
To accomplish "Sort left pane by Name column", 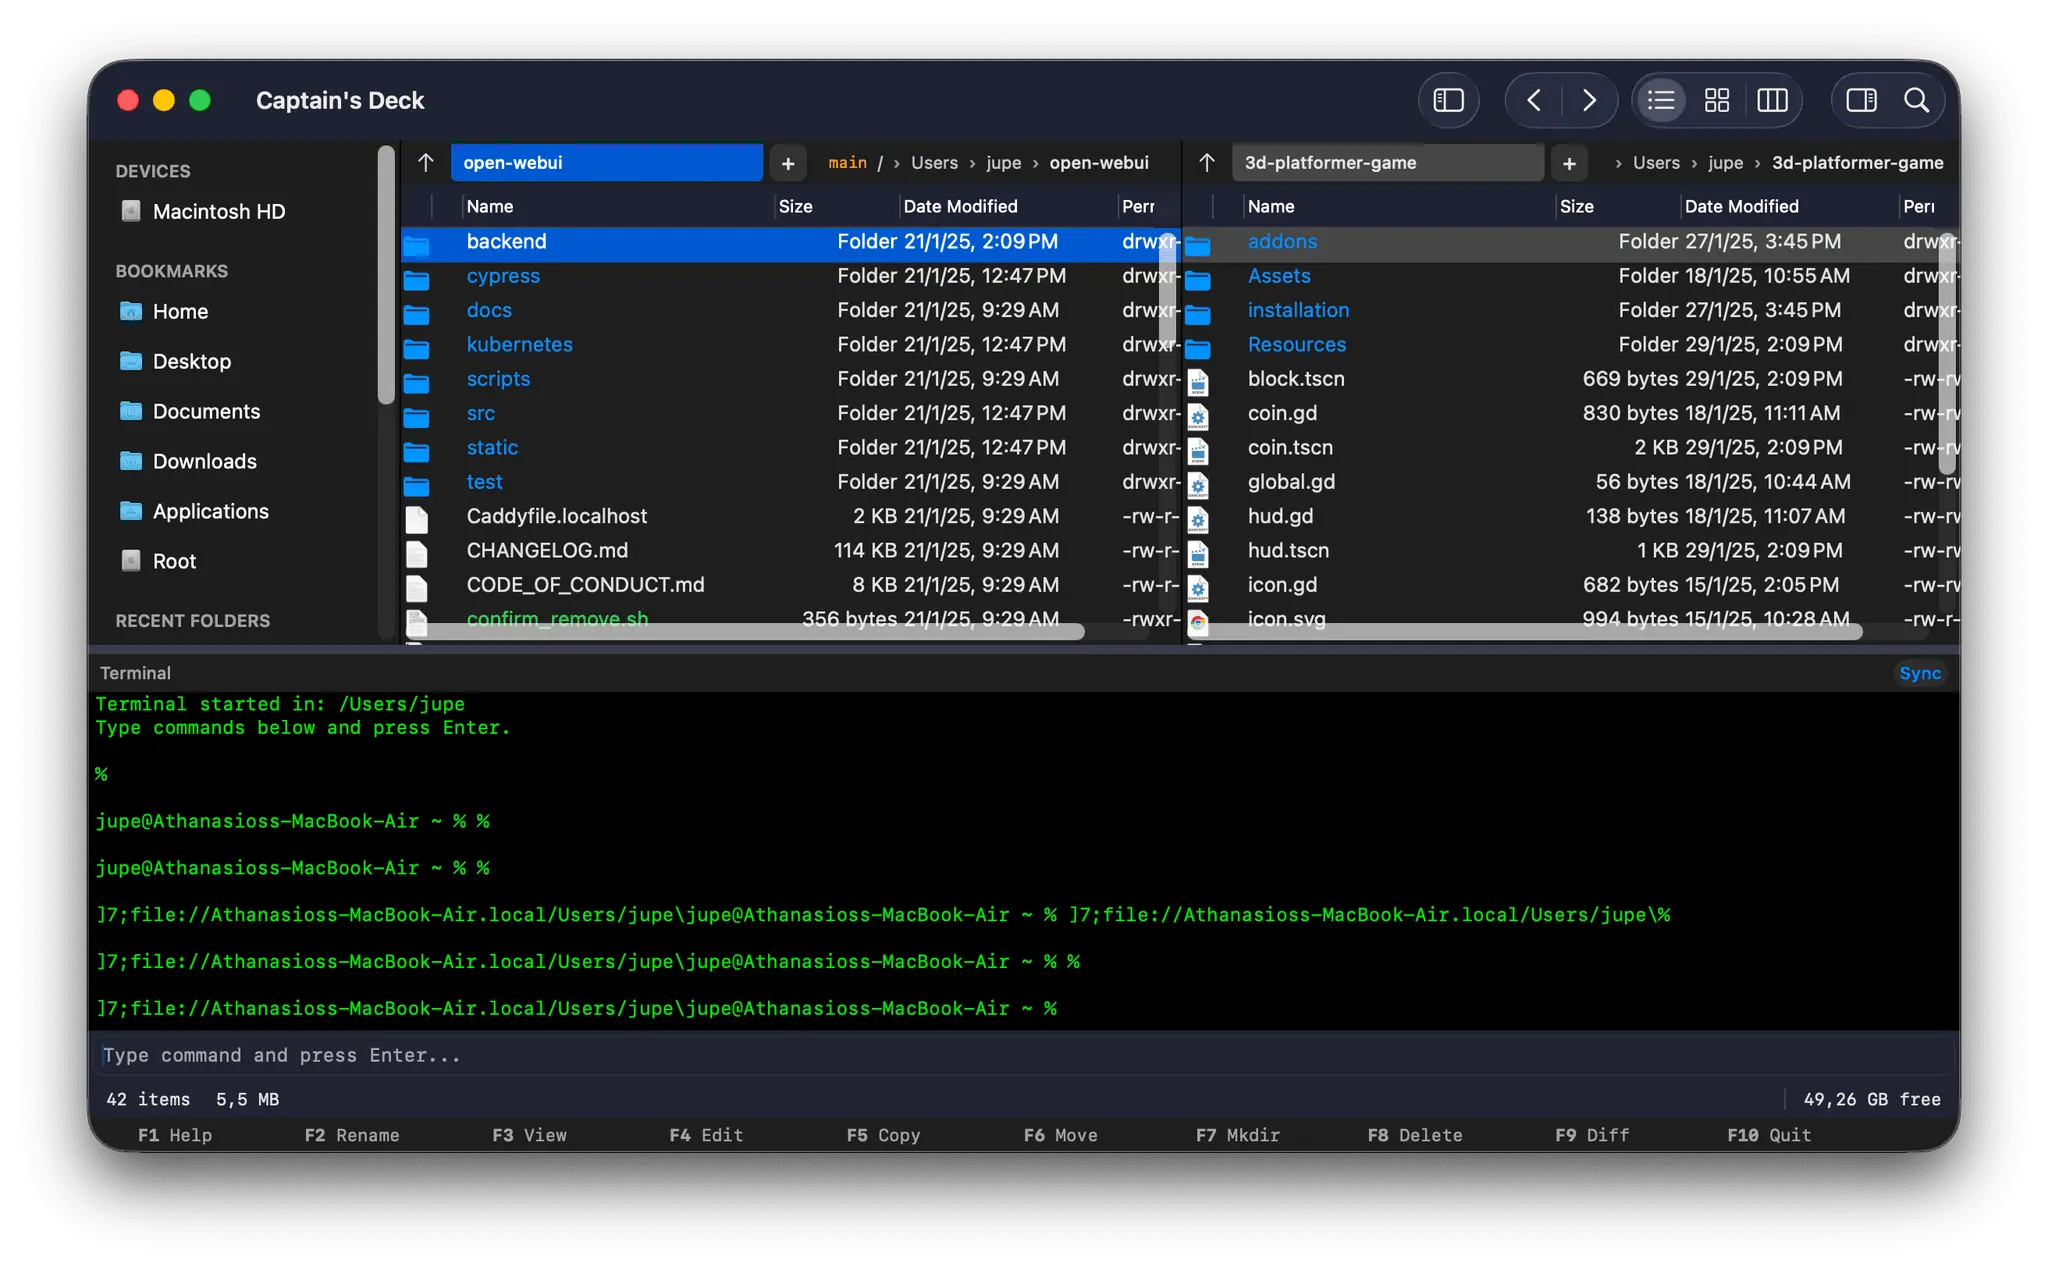I will (x=490, y=207).
